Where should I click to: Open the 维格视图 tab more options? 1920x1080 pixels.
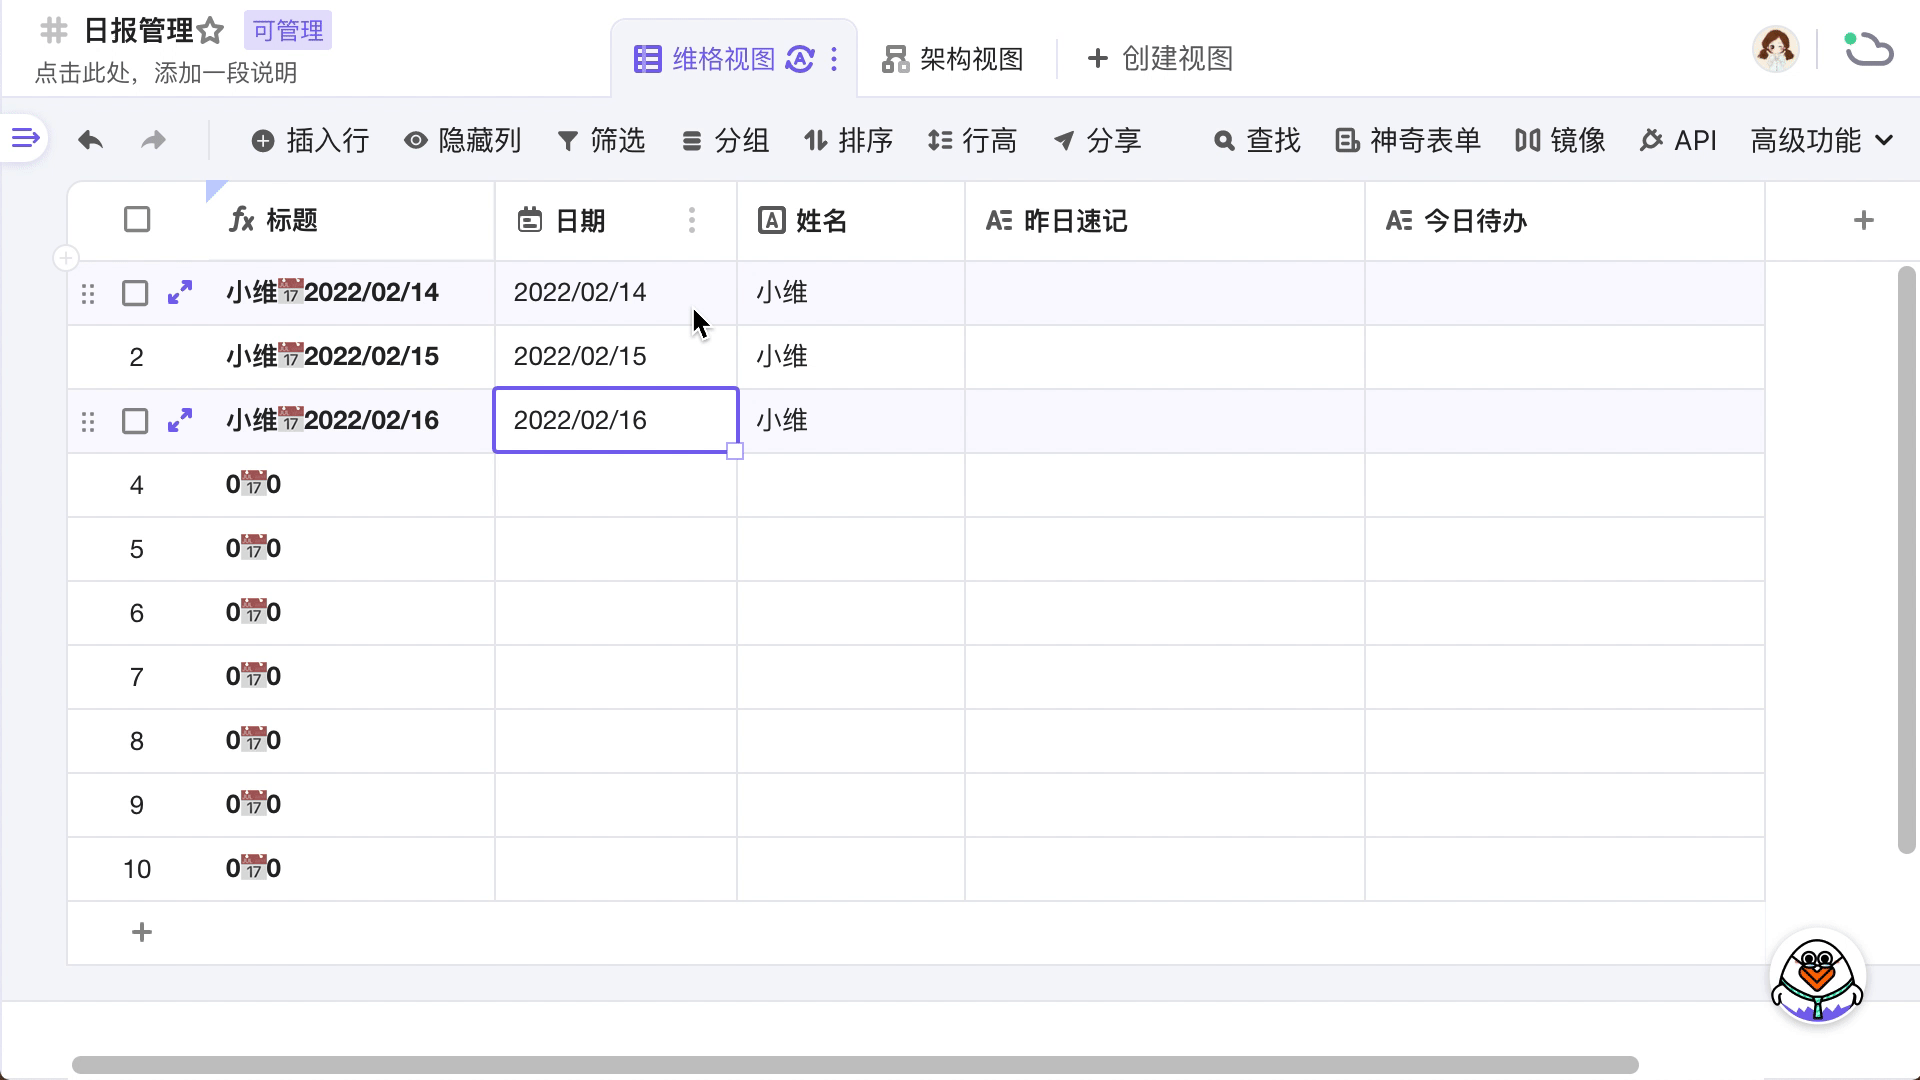834,59
